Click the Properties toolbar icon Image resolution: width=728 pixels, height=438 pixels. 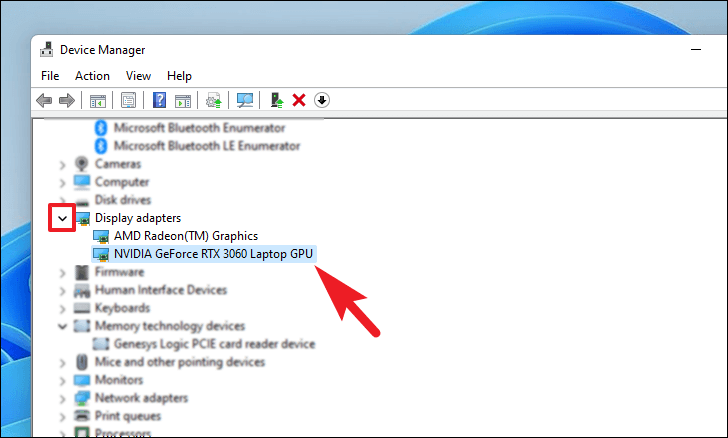[128, 100]
